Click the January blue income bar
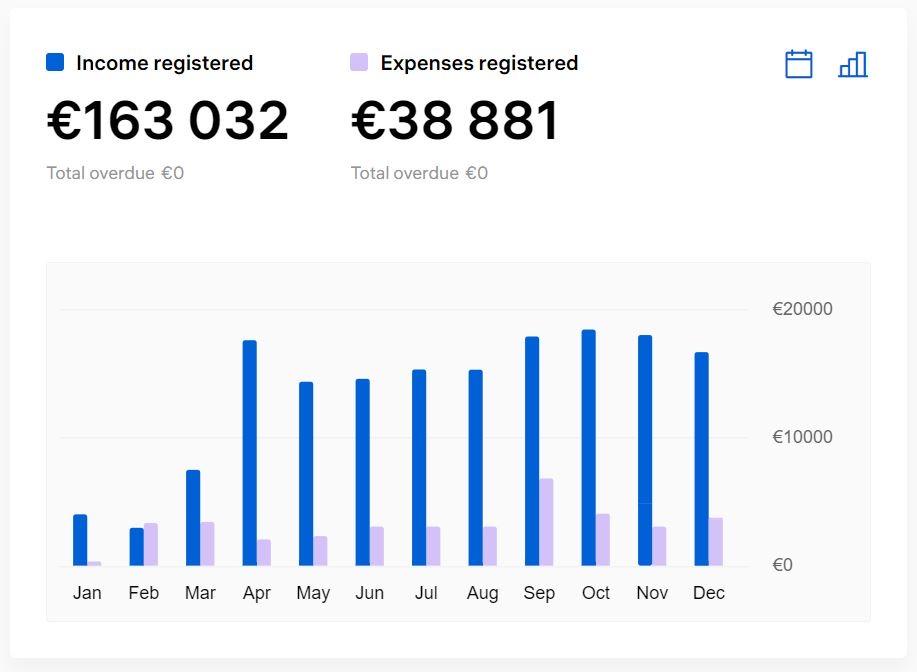 (x=80, y=540)
